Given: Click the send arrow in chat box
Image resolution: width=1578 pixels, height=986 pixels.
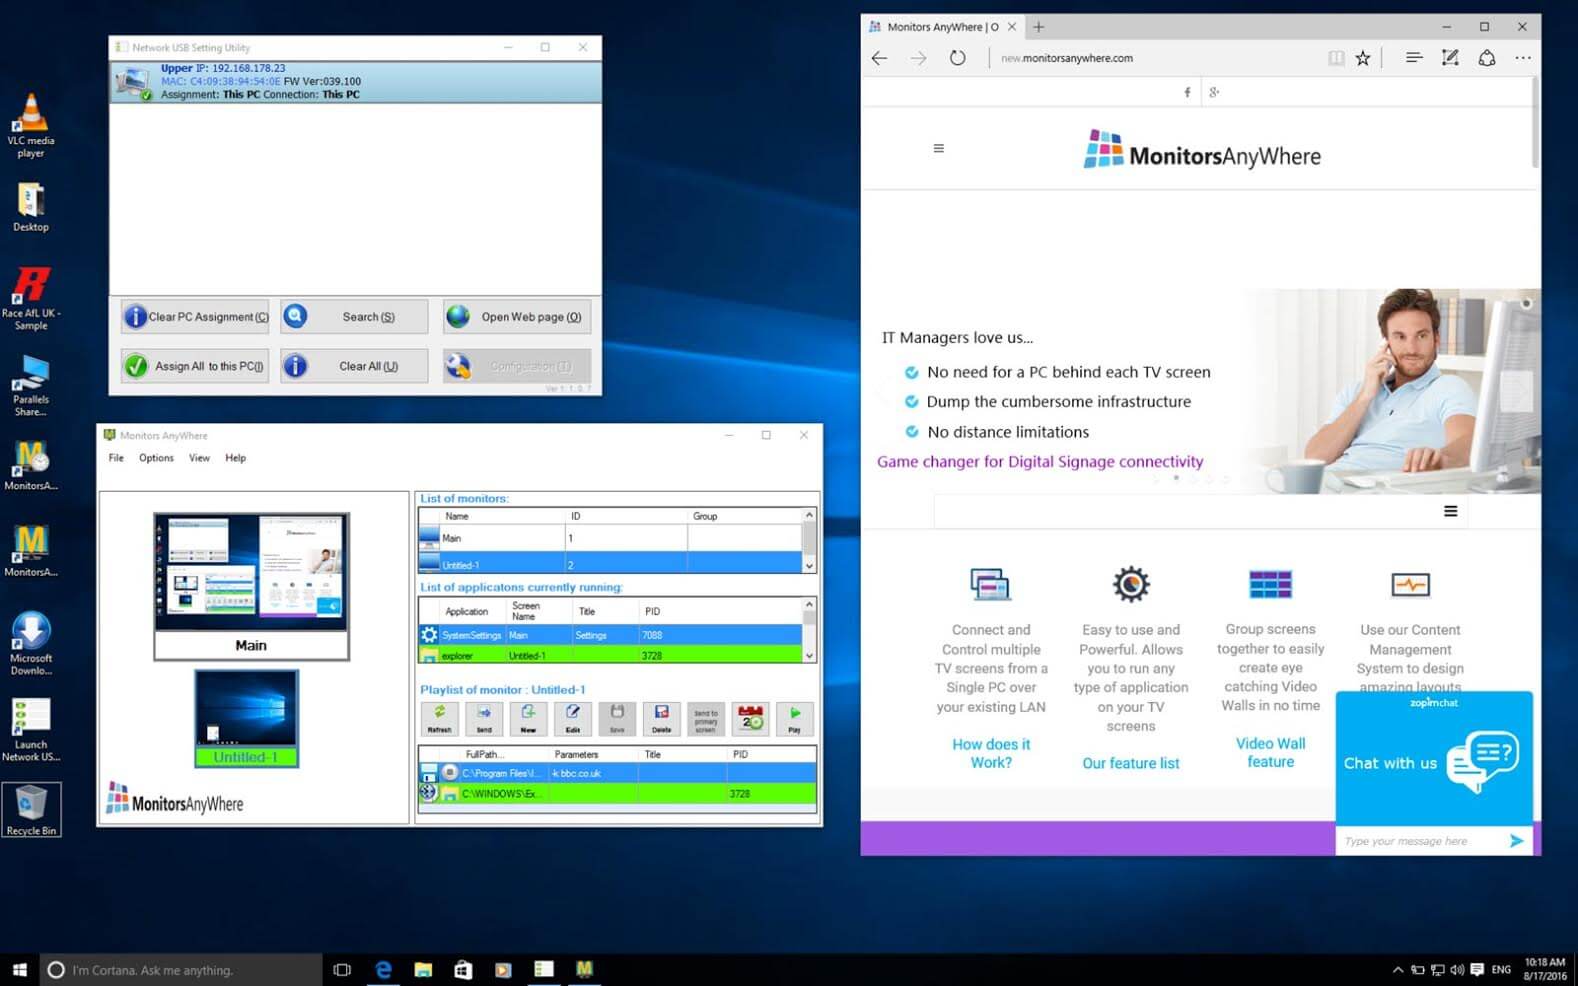Looking at the screenshot, I should point(1517,841).
